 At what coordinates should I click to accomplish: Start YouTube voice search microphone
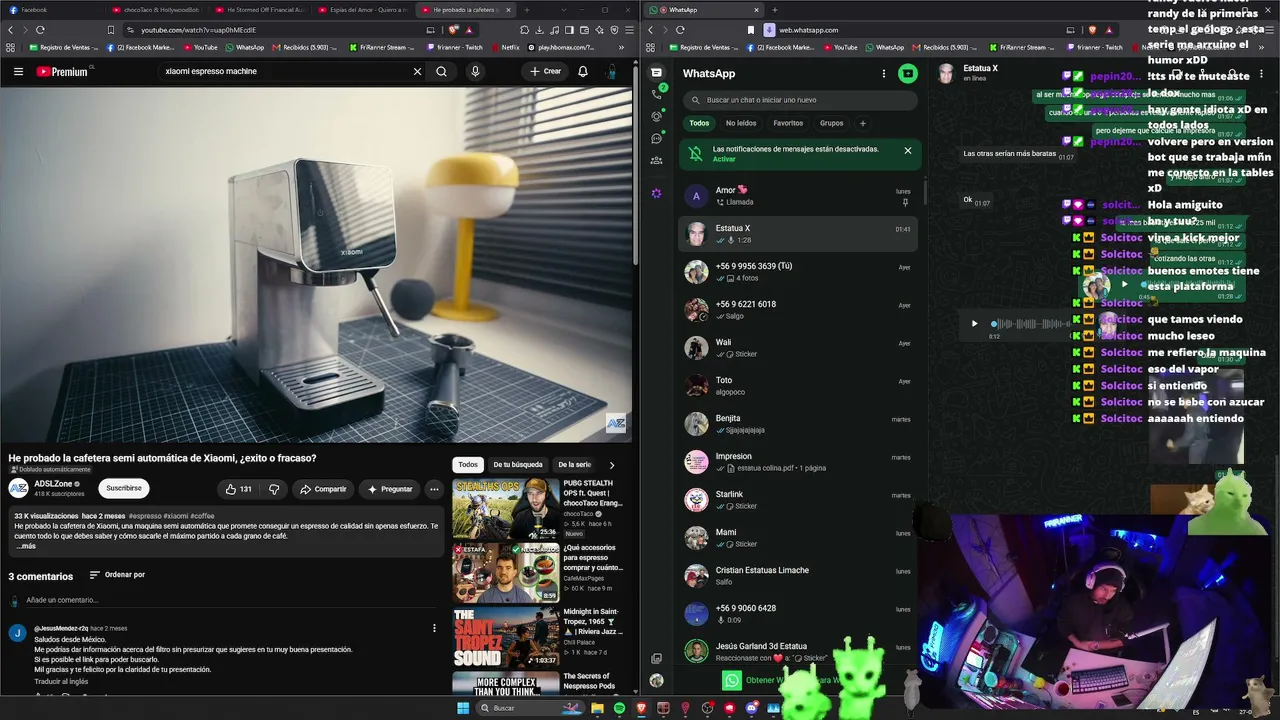click(475, 72)
